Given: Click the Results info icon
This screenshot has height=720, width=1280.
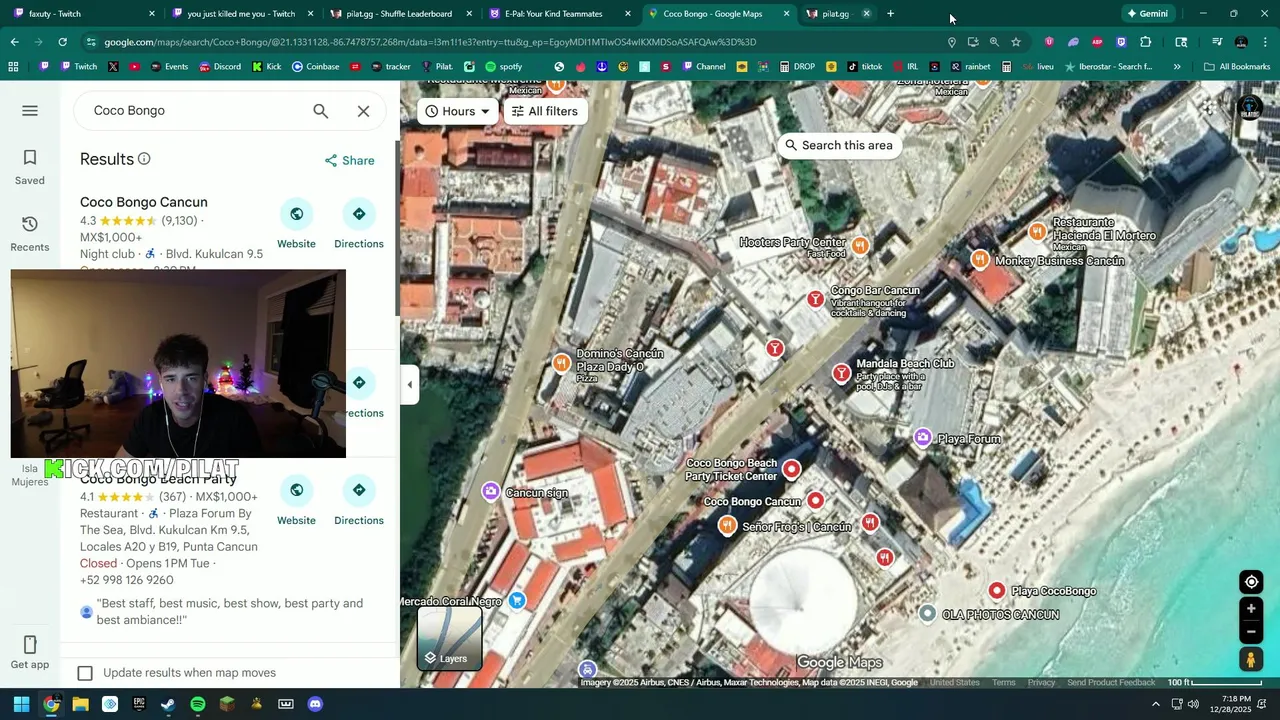Looking at the screenshot, I should 144,159.
